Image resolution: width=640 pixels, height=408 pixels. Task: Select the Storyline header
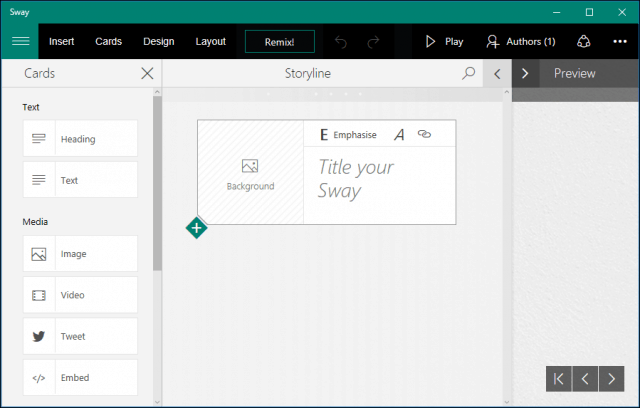pos(308,73)
